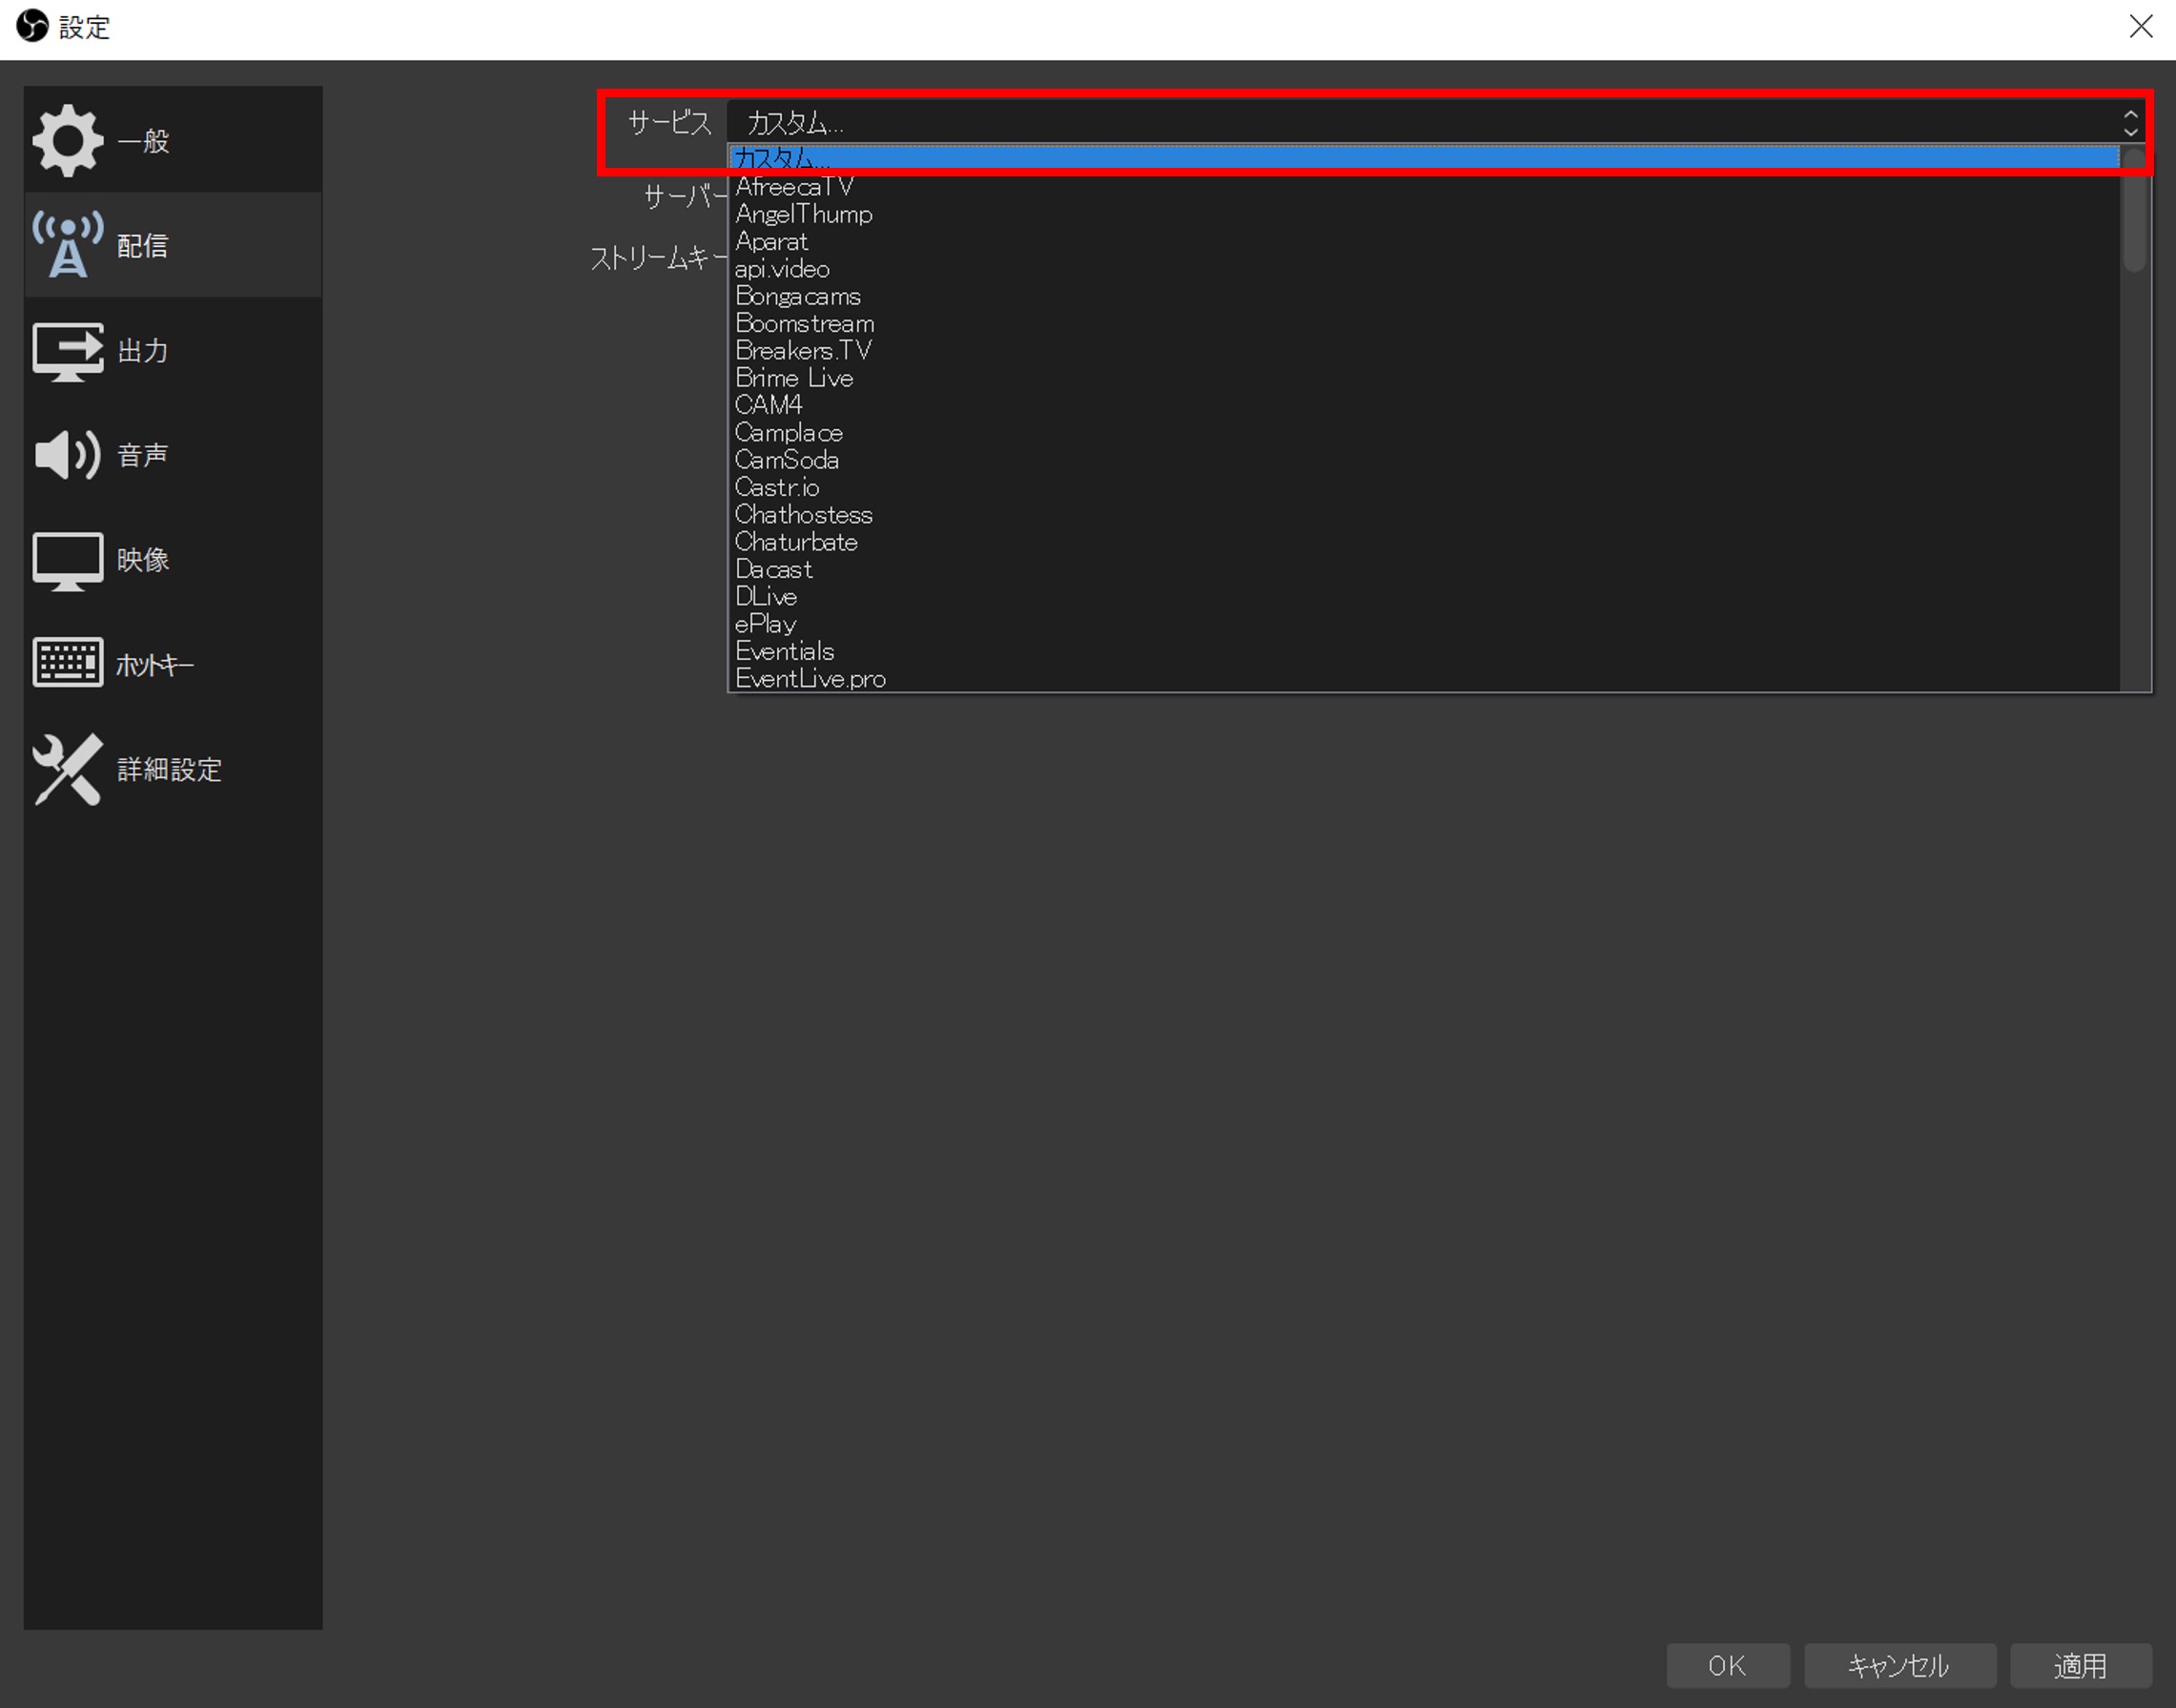Click the サービス combo box showing カスタム...
Image resolution: width=2176 pixels, height=1708 pixels.
pyautogui.click(x=1438, y=123)
